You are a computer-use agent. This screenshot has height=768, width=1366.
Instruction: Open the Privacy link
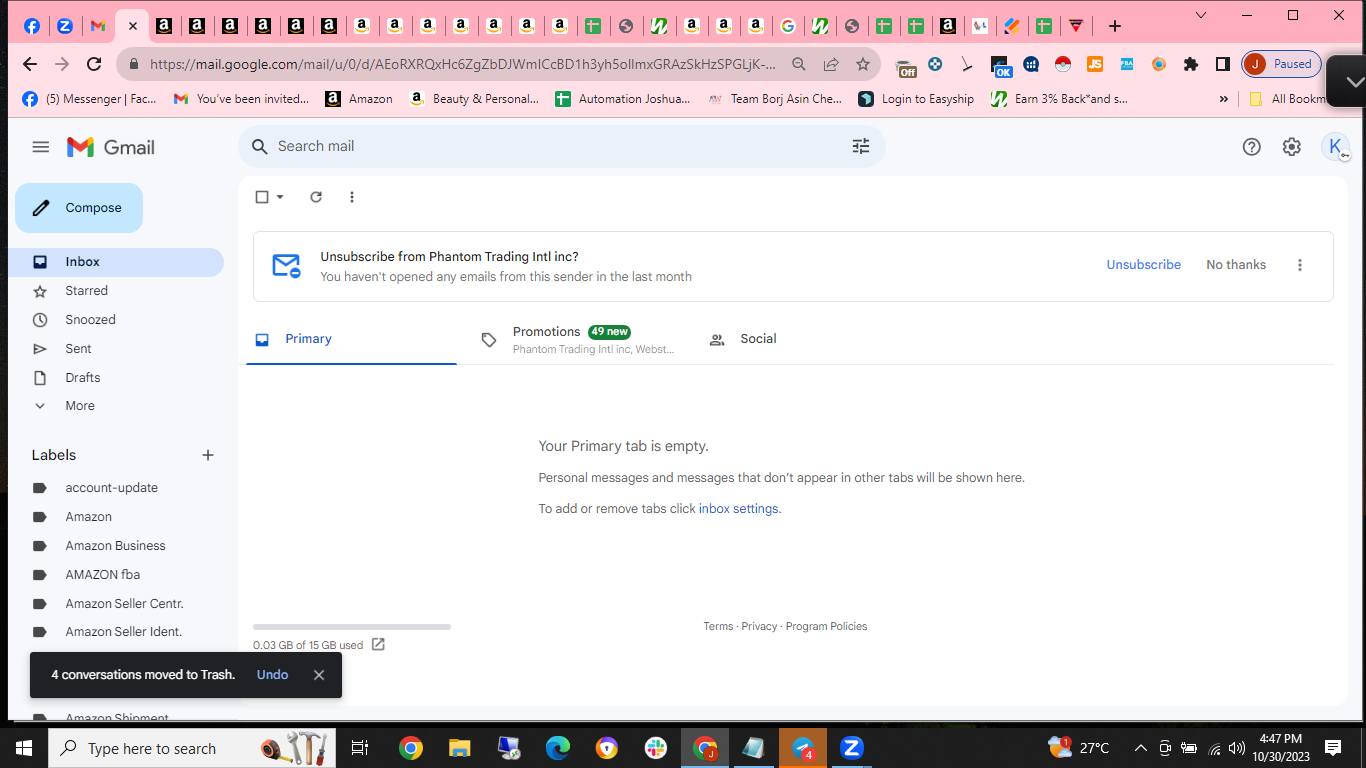pos(759,627)
